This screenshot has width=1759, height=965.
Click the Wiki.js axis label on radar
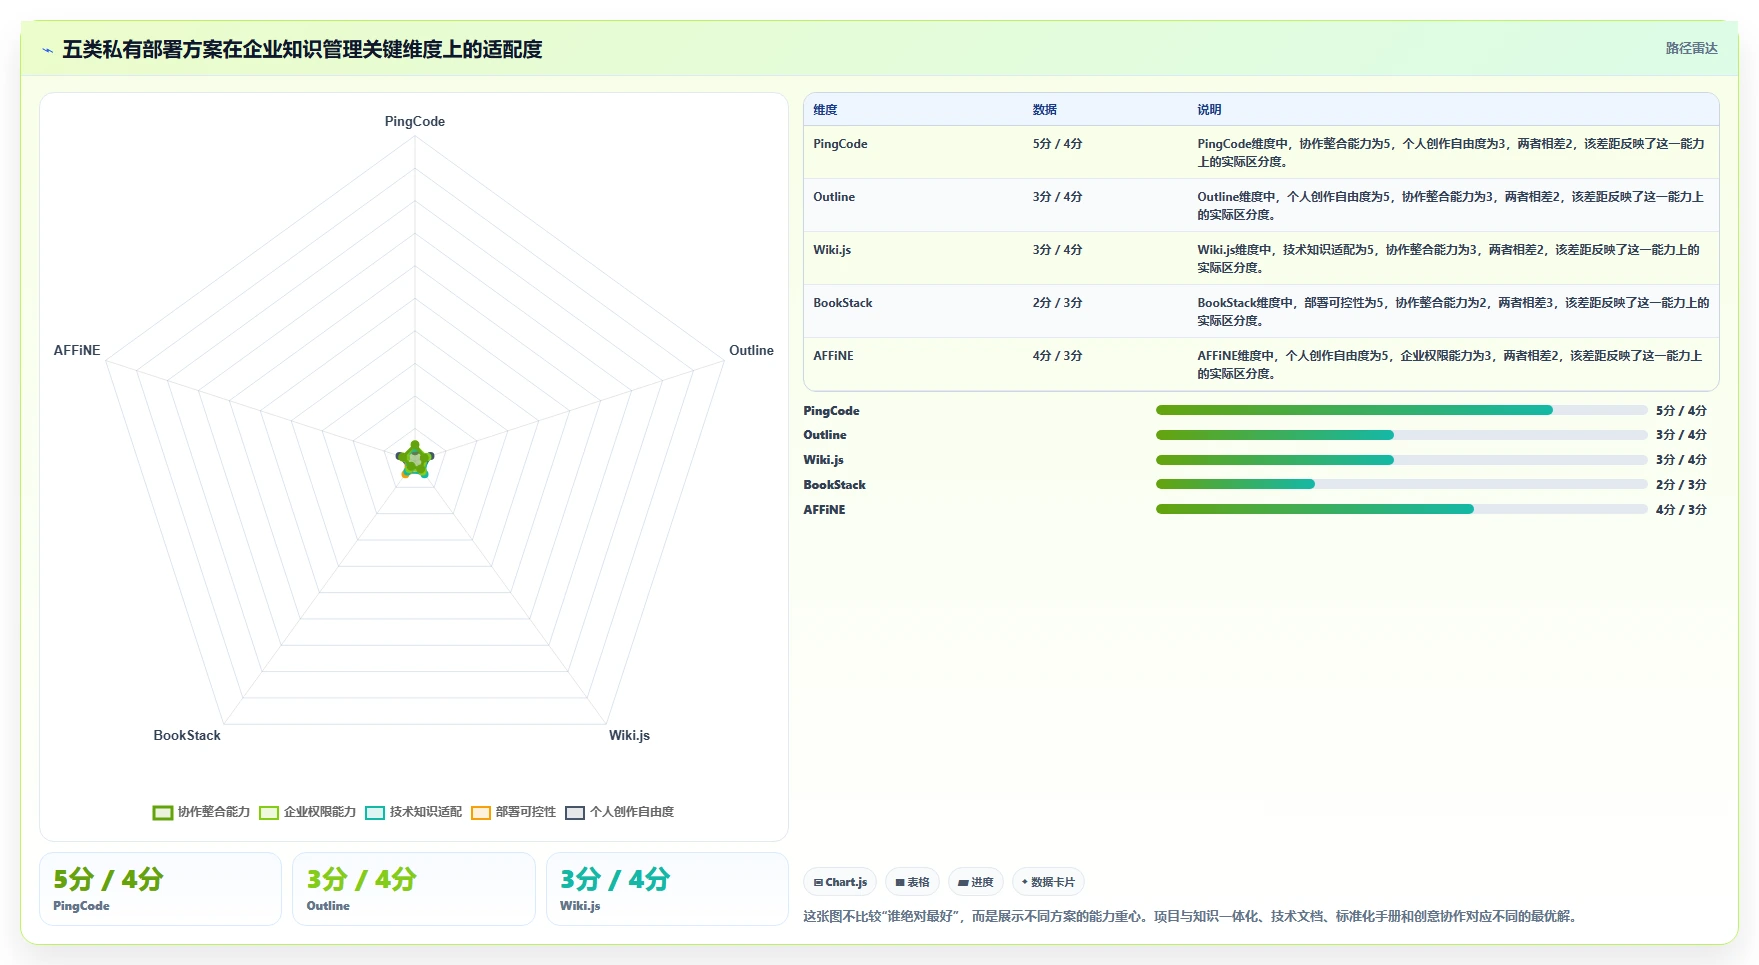coord(630,735)
